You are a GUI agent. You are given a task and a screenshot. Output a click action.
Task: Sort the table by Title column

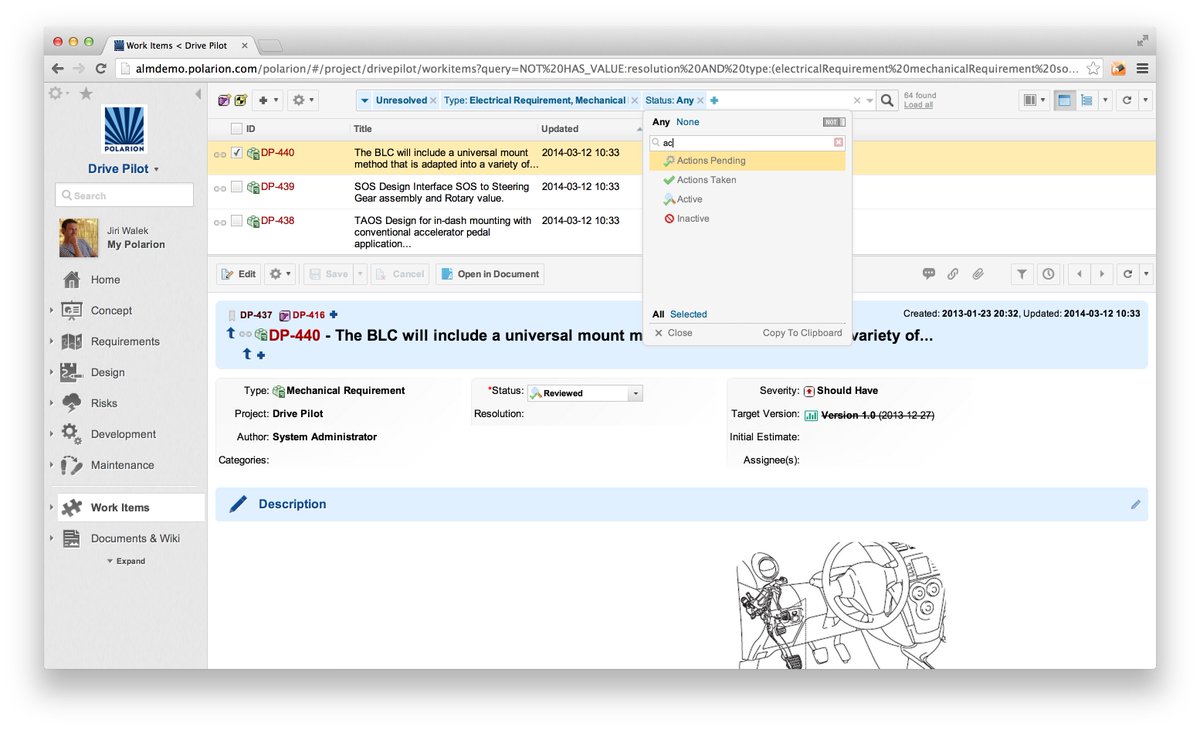click(x=363, y=129)
